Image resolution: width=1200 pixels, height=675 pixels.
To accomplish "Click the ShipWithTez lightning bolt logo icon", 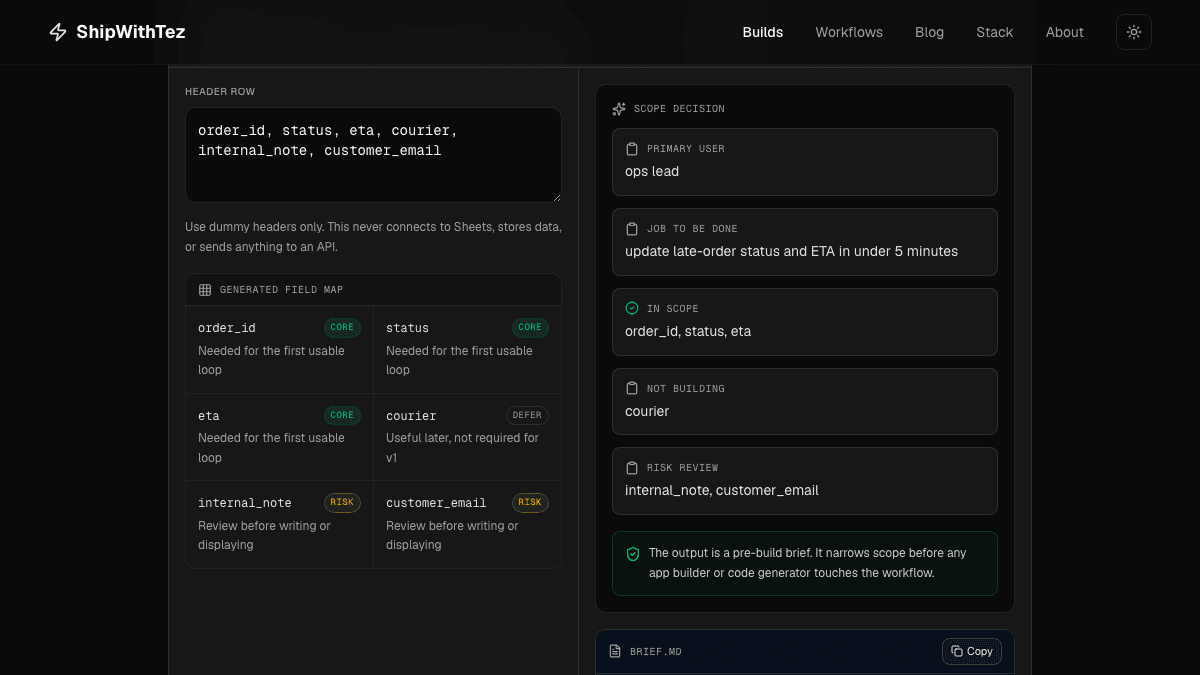I will 58,32.
